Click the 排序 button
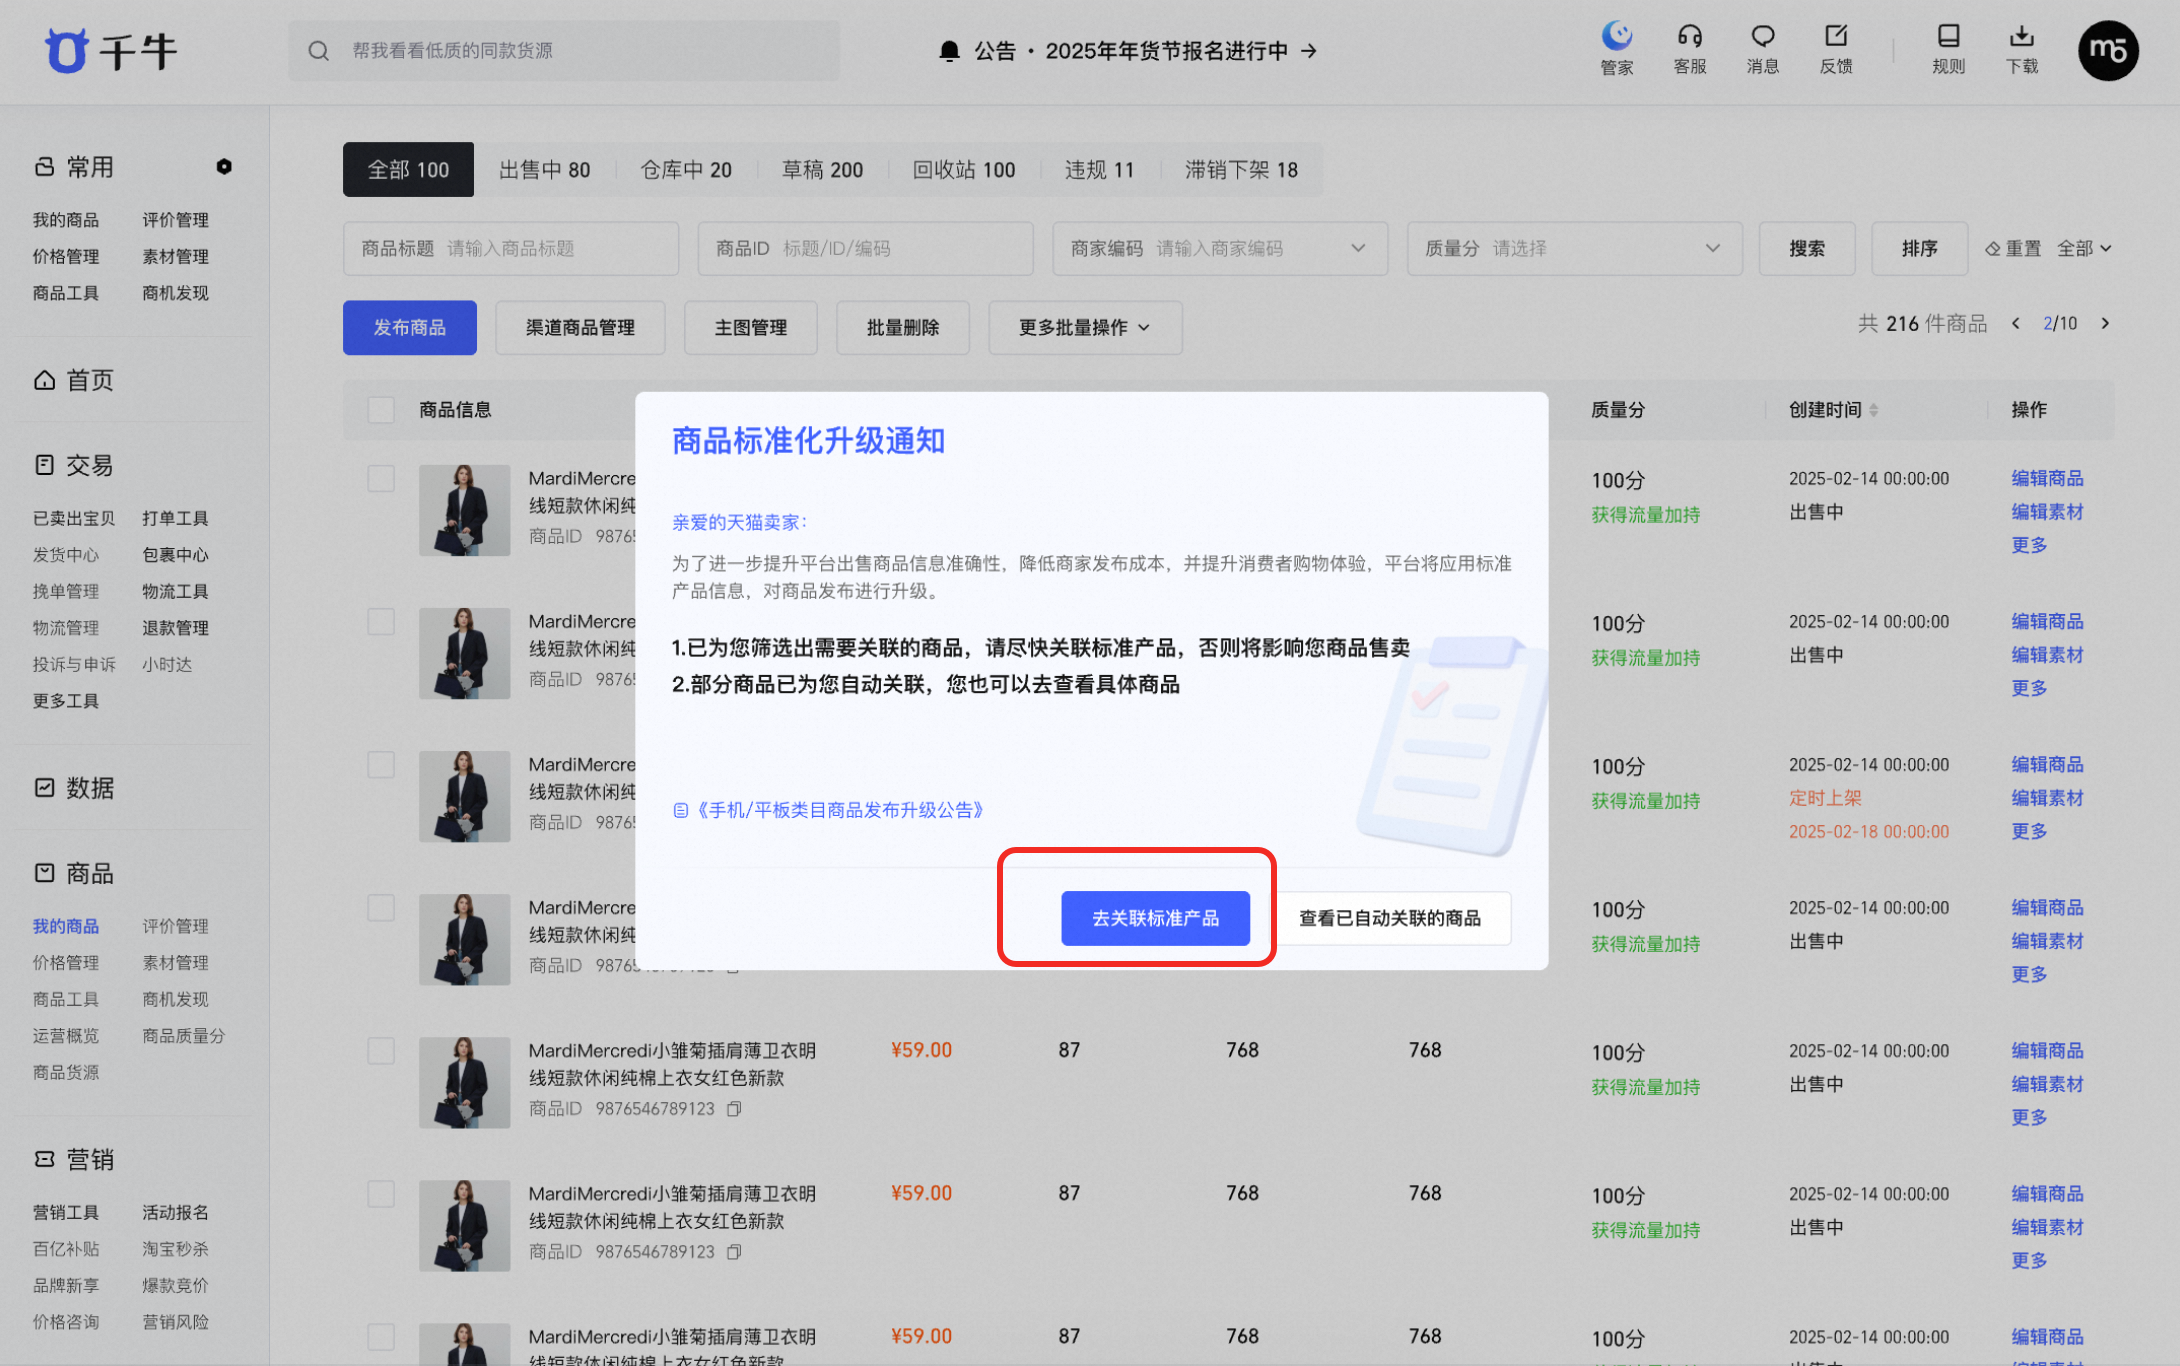 tap(1920, 248)
